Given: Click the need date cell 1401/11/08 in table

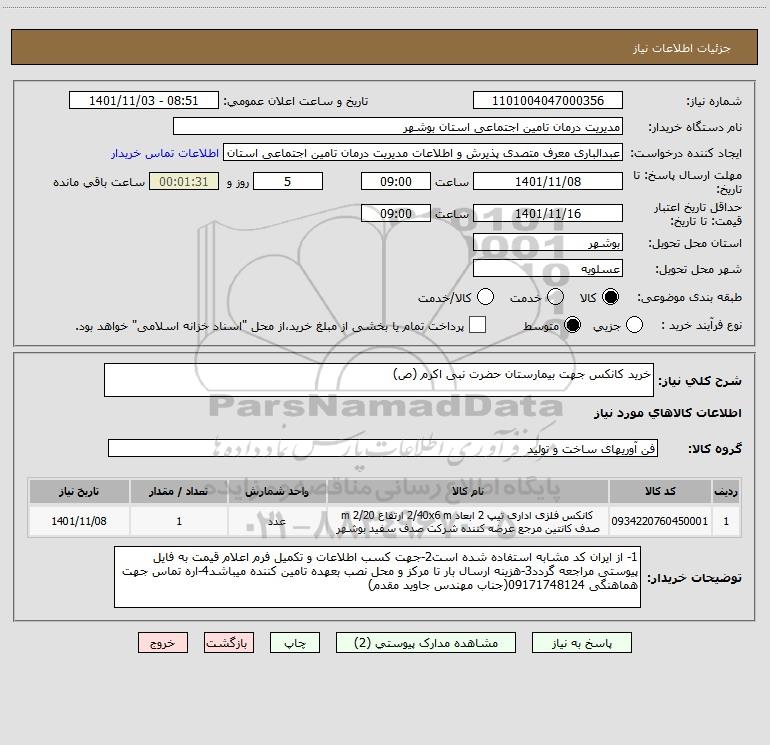Looking at the screenshot, I should [79, 521].
